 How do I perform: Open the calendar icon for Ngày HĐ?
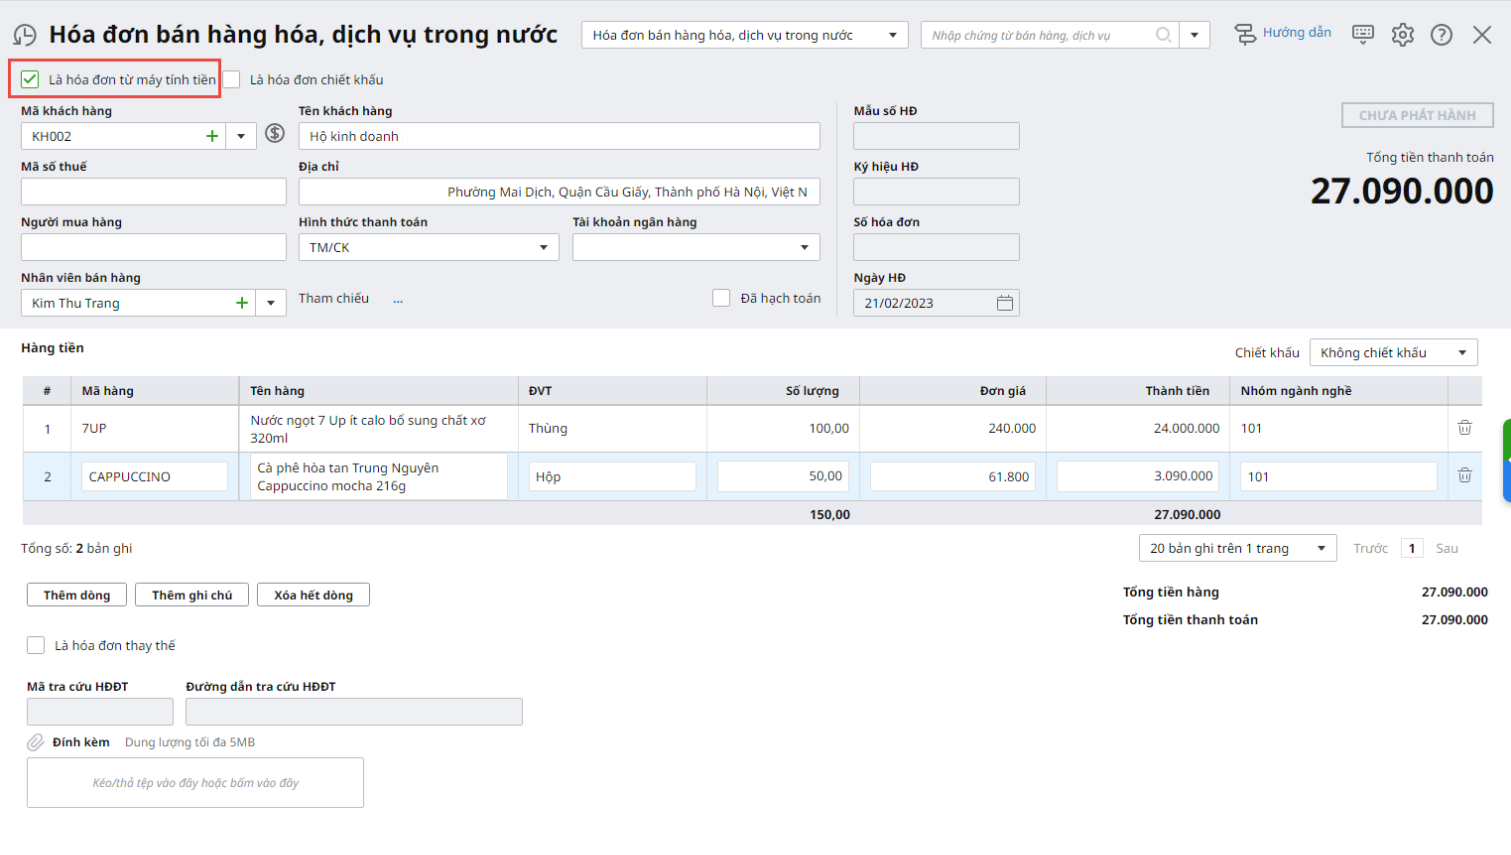tap(1005, 303)
